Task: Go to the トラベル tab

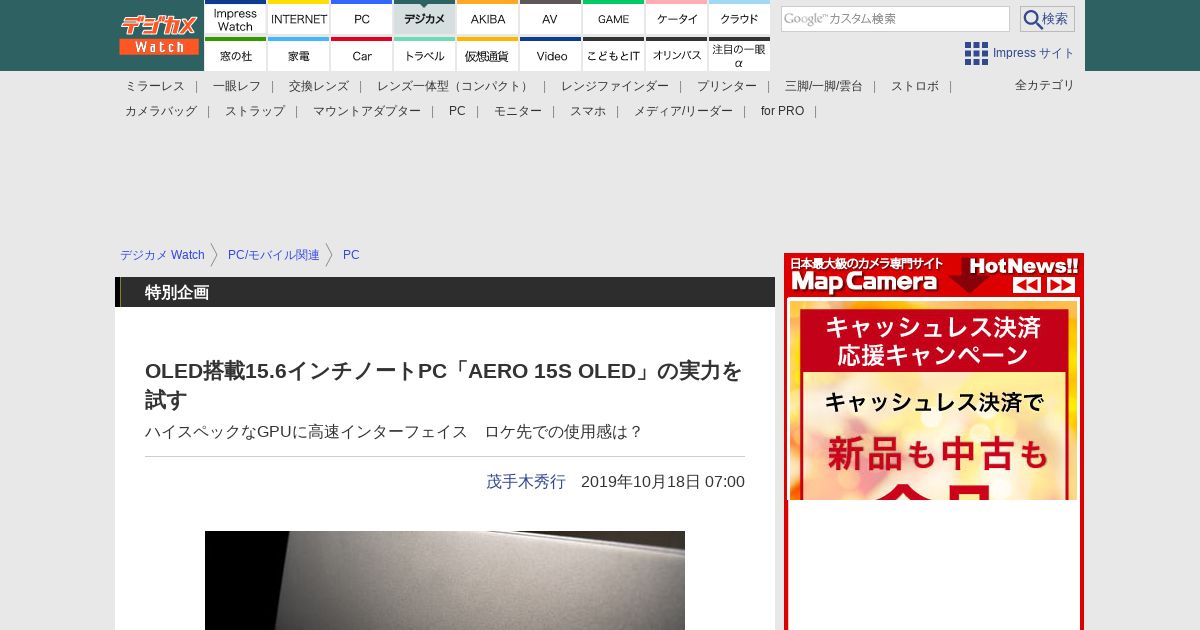Action: coord(425,55)
